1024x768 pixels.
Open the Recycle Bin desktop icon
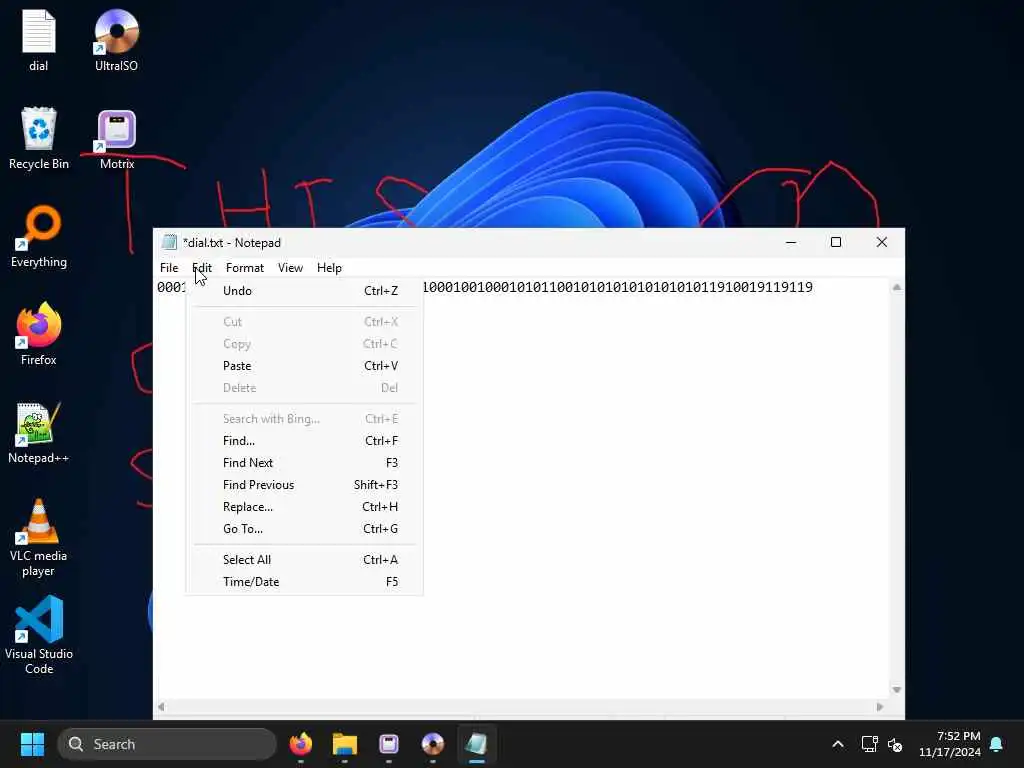tap(39, 138)
